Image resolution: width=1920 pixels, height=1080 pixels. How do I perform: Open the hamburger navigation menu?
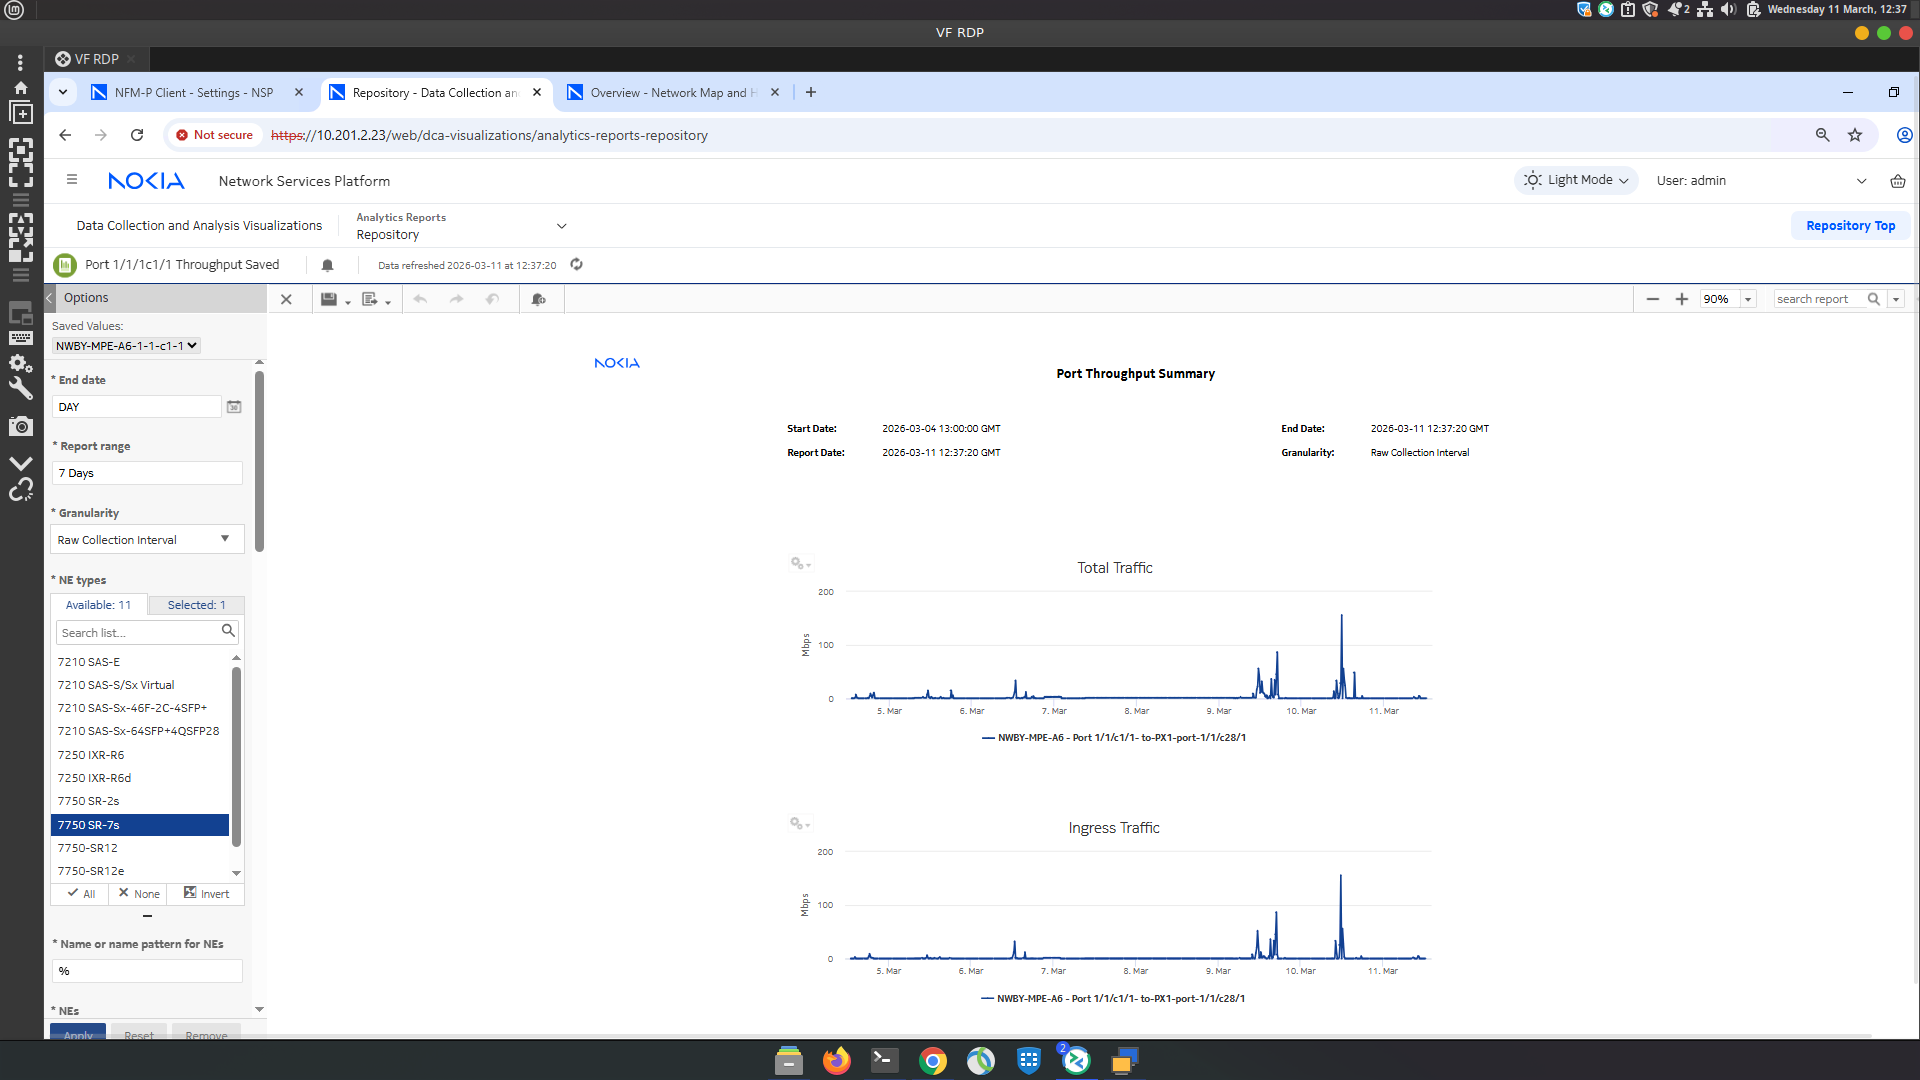72,180
